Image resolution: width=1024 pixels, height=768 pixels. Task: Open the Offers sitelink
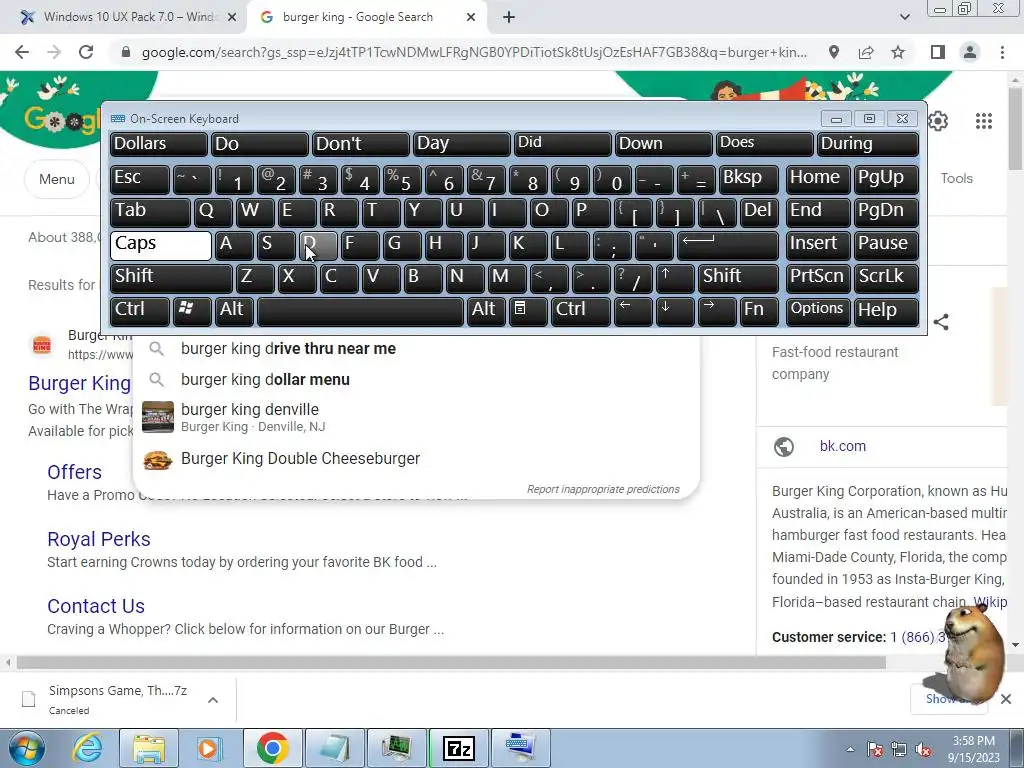click(74, 472)
